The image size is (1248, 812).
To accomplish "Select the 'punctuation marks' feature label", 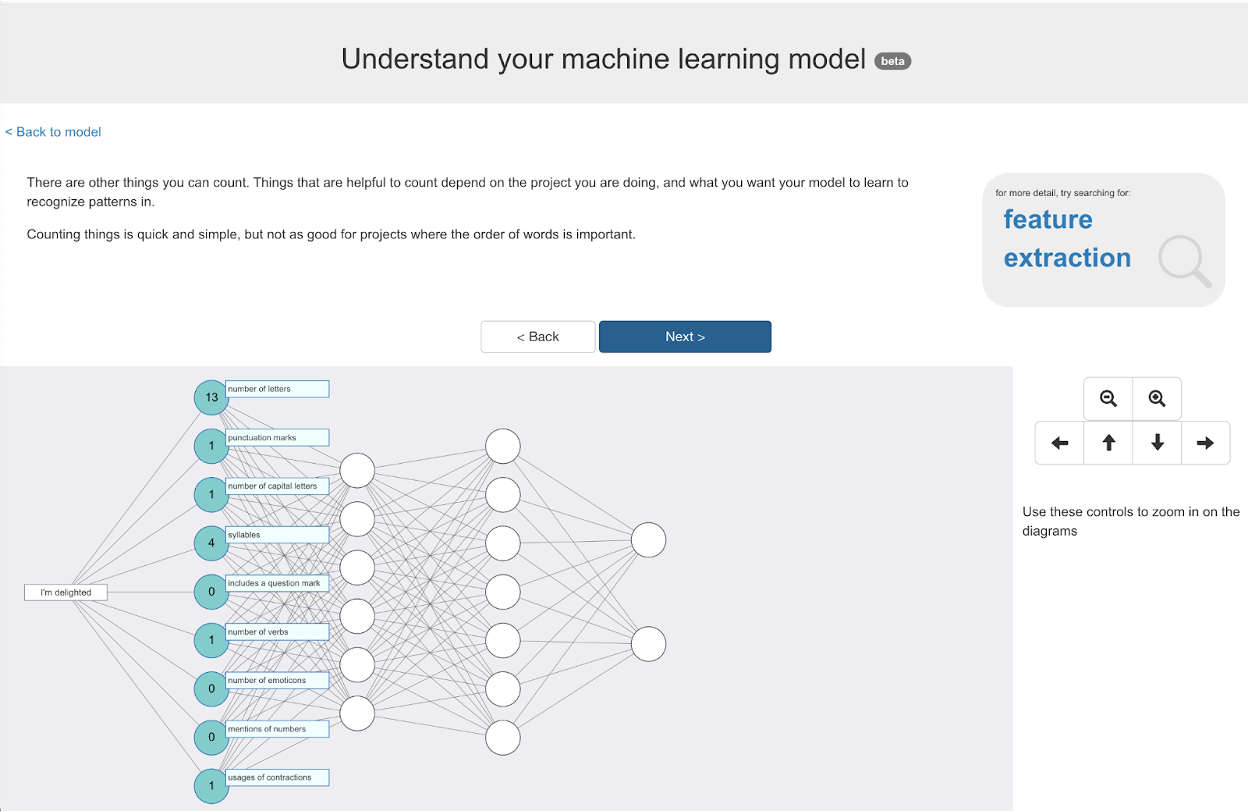I will (x=277, y=438).
